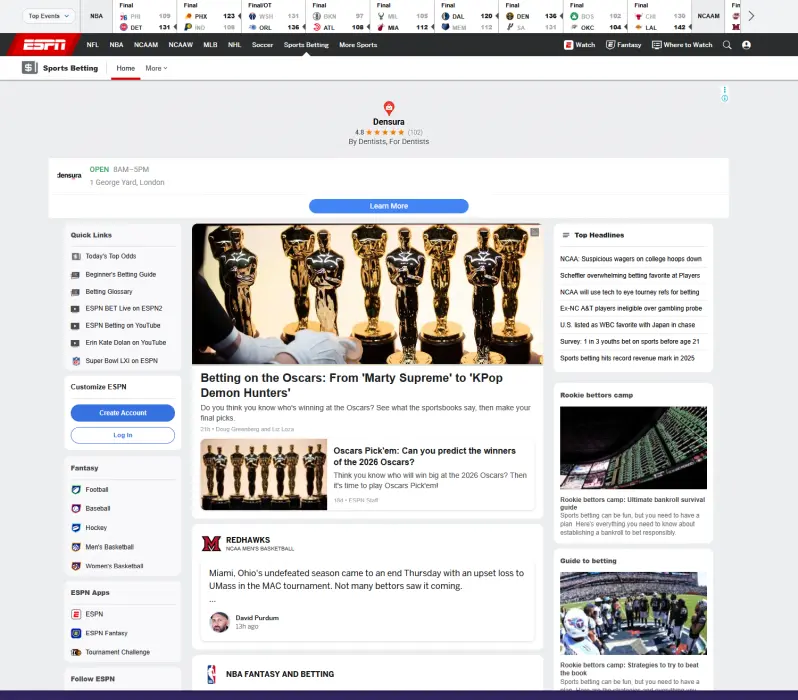This screenshot has height=700, width=798.
Task: Click the Densura map pin icon
Action: (x=389, y=108)
